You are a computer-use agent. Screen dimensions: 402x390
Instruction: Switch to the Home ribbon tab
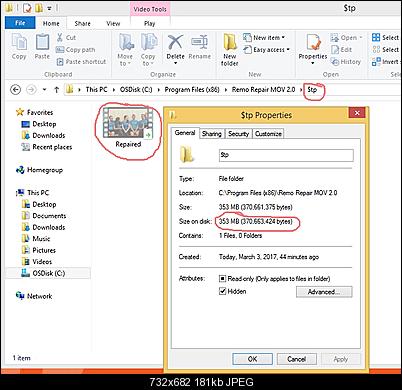click(51, 23)
